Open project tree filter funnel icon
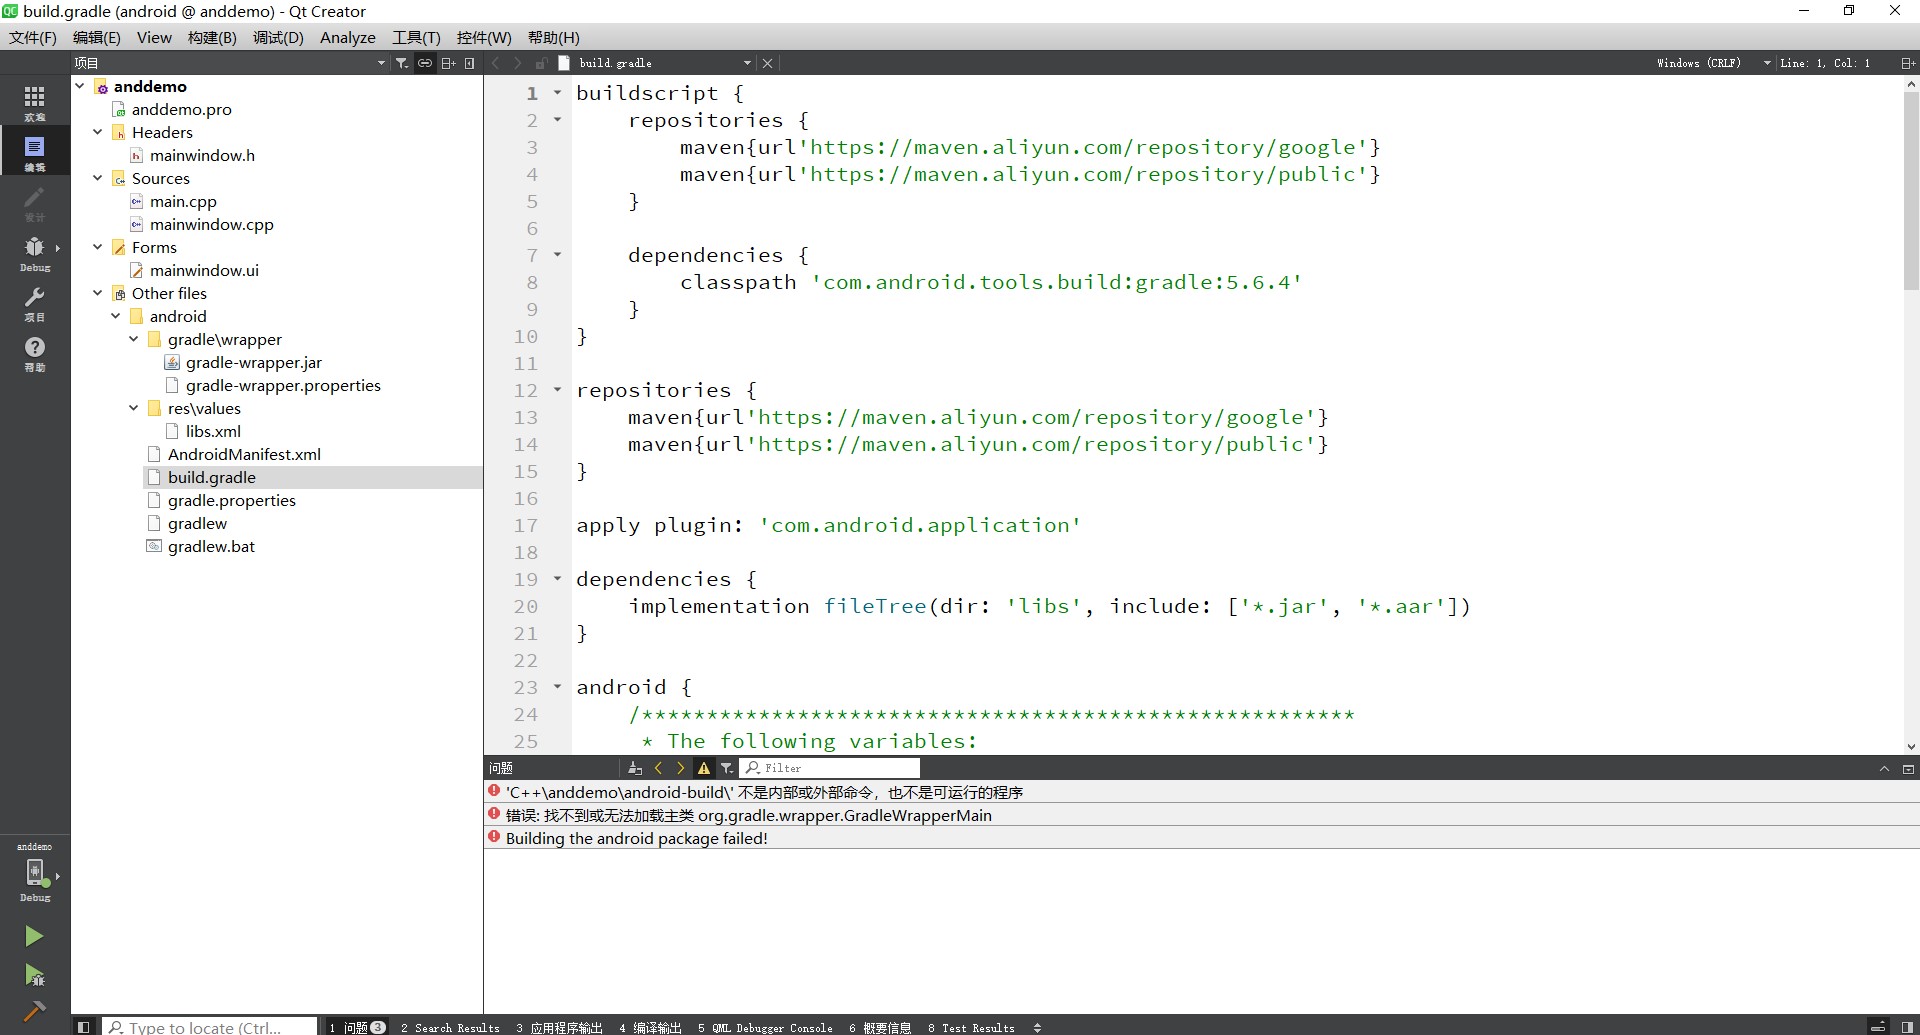 pyautogui.click(x=402, y=63)
